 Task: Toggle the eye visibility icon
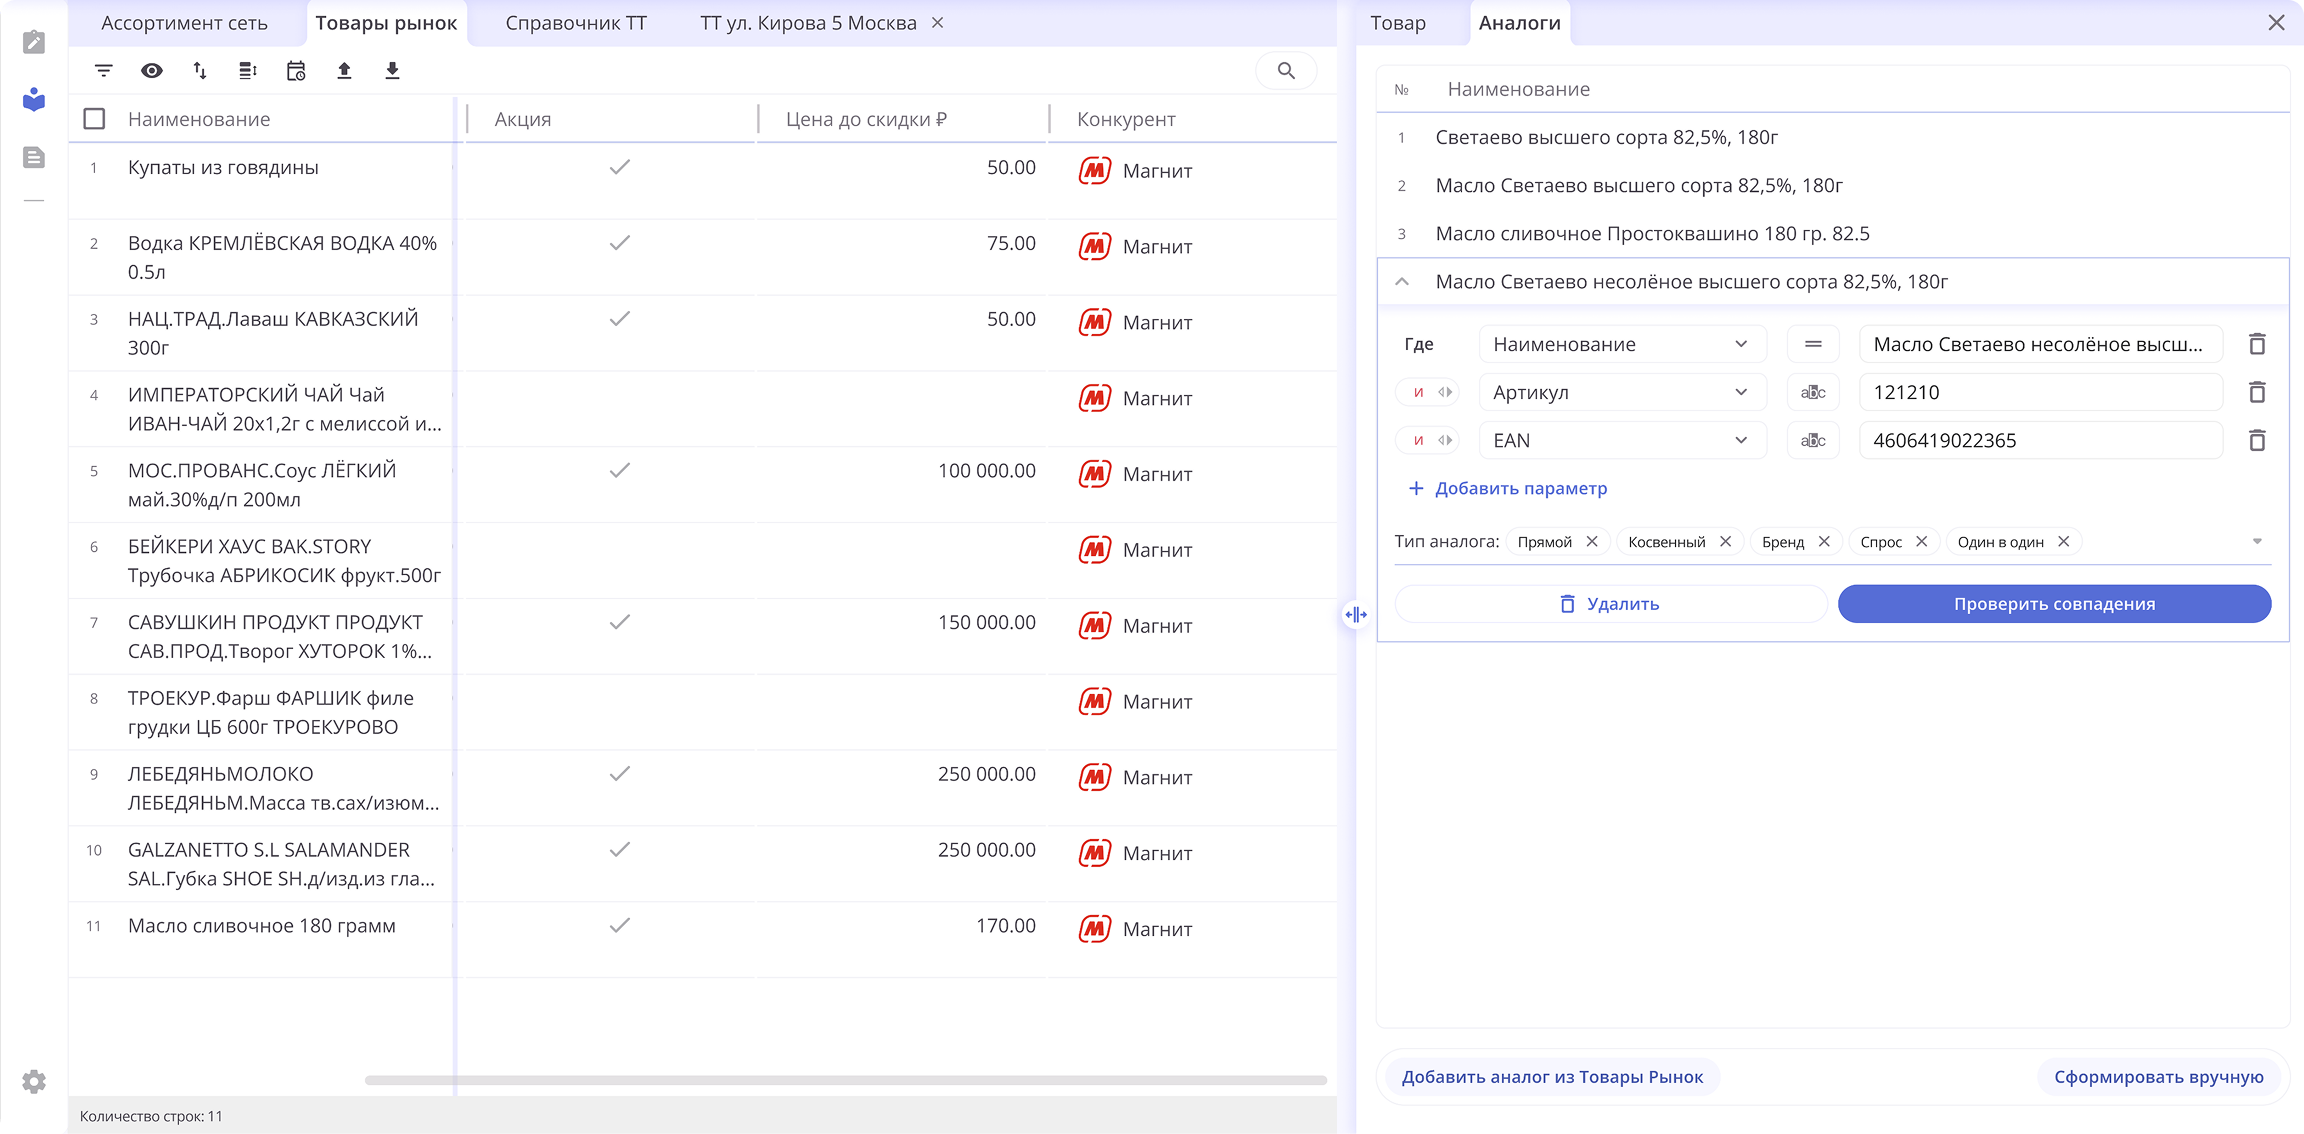coord(151,71)
